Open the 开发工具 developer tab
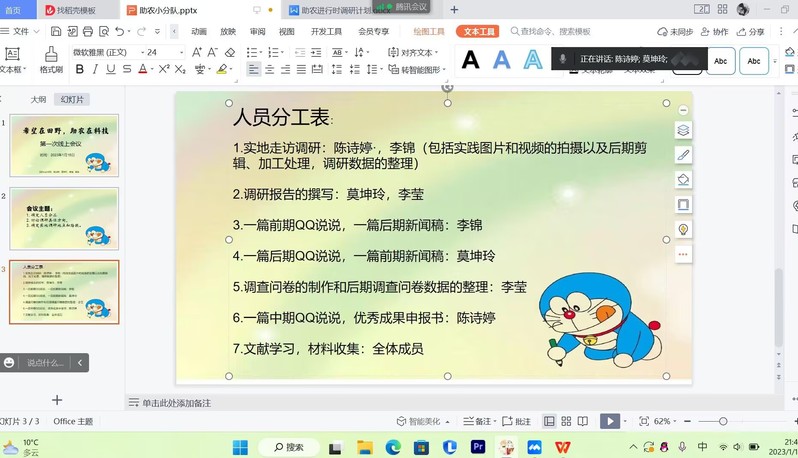This screenshot has height=458, width=798. pyautogui.click(x=326, y=32)
